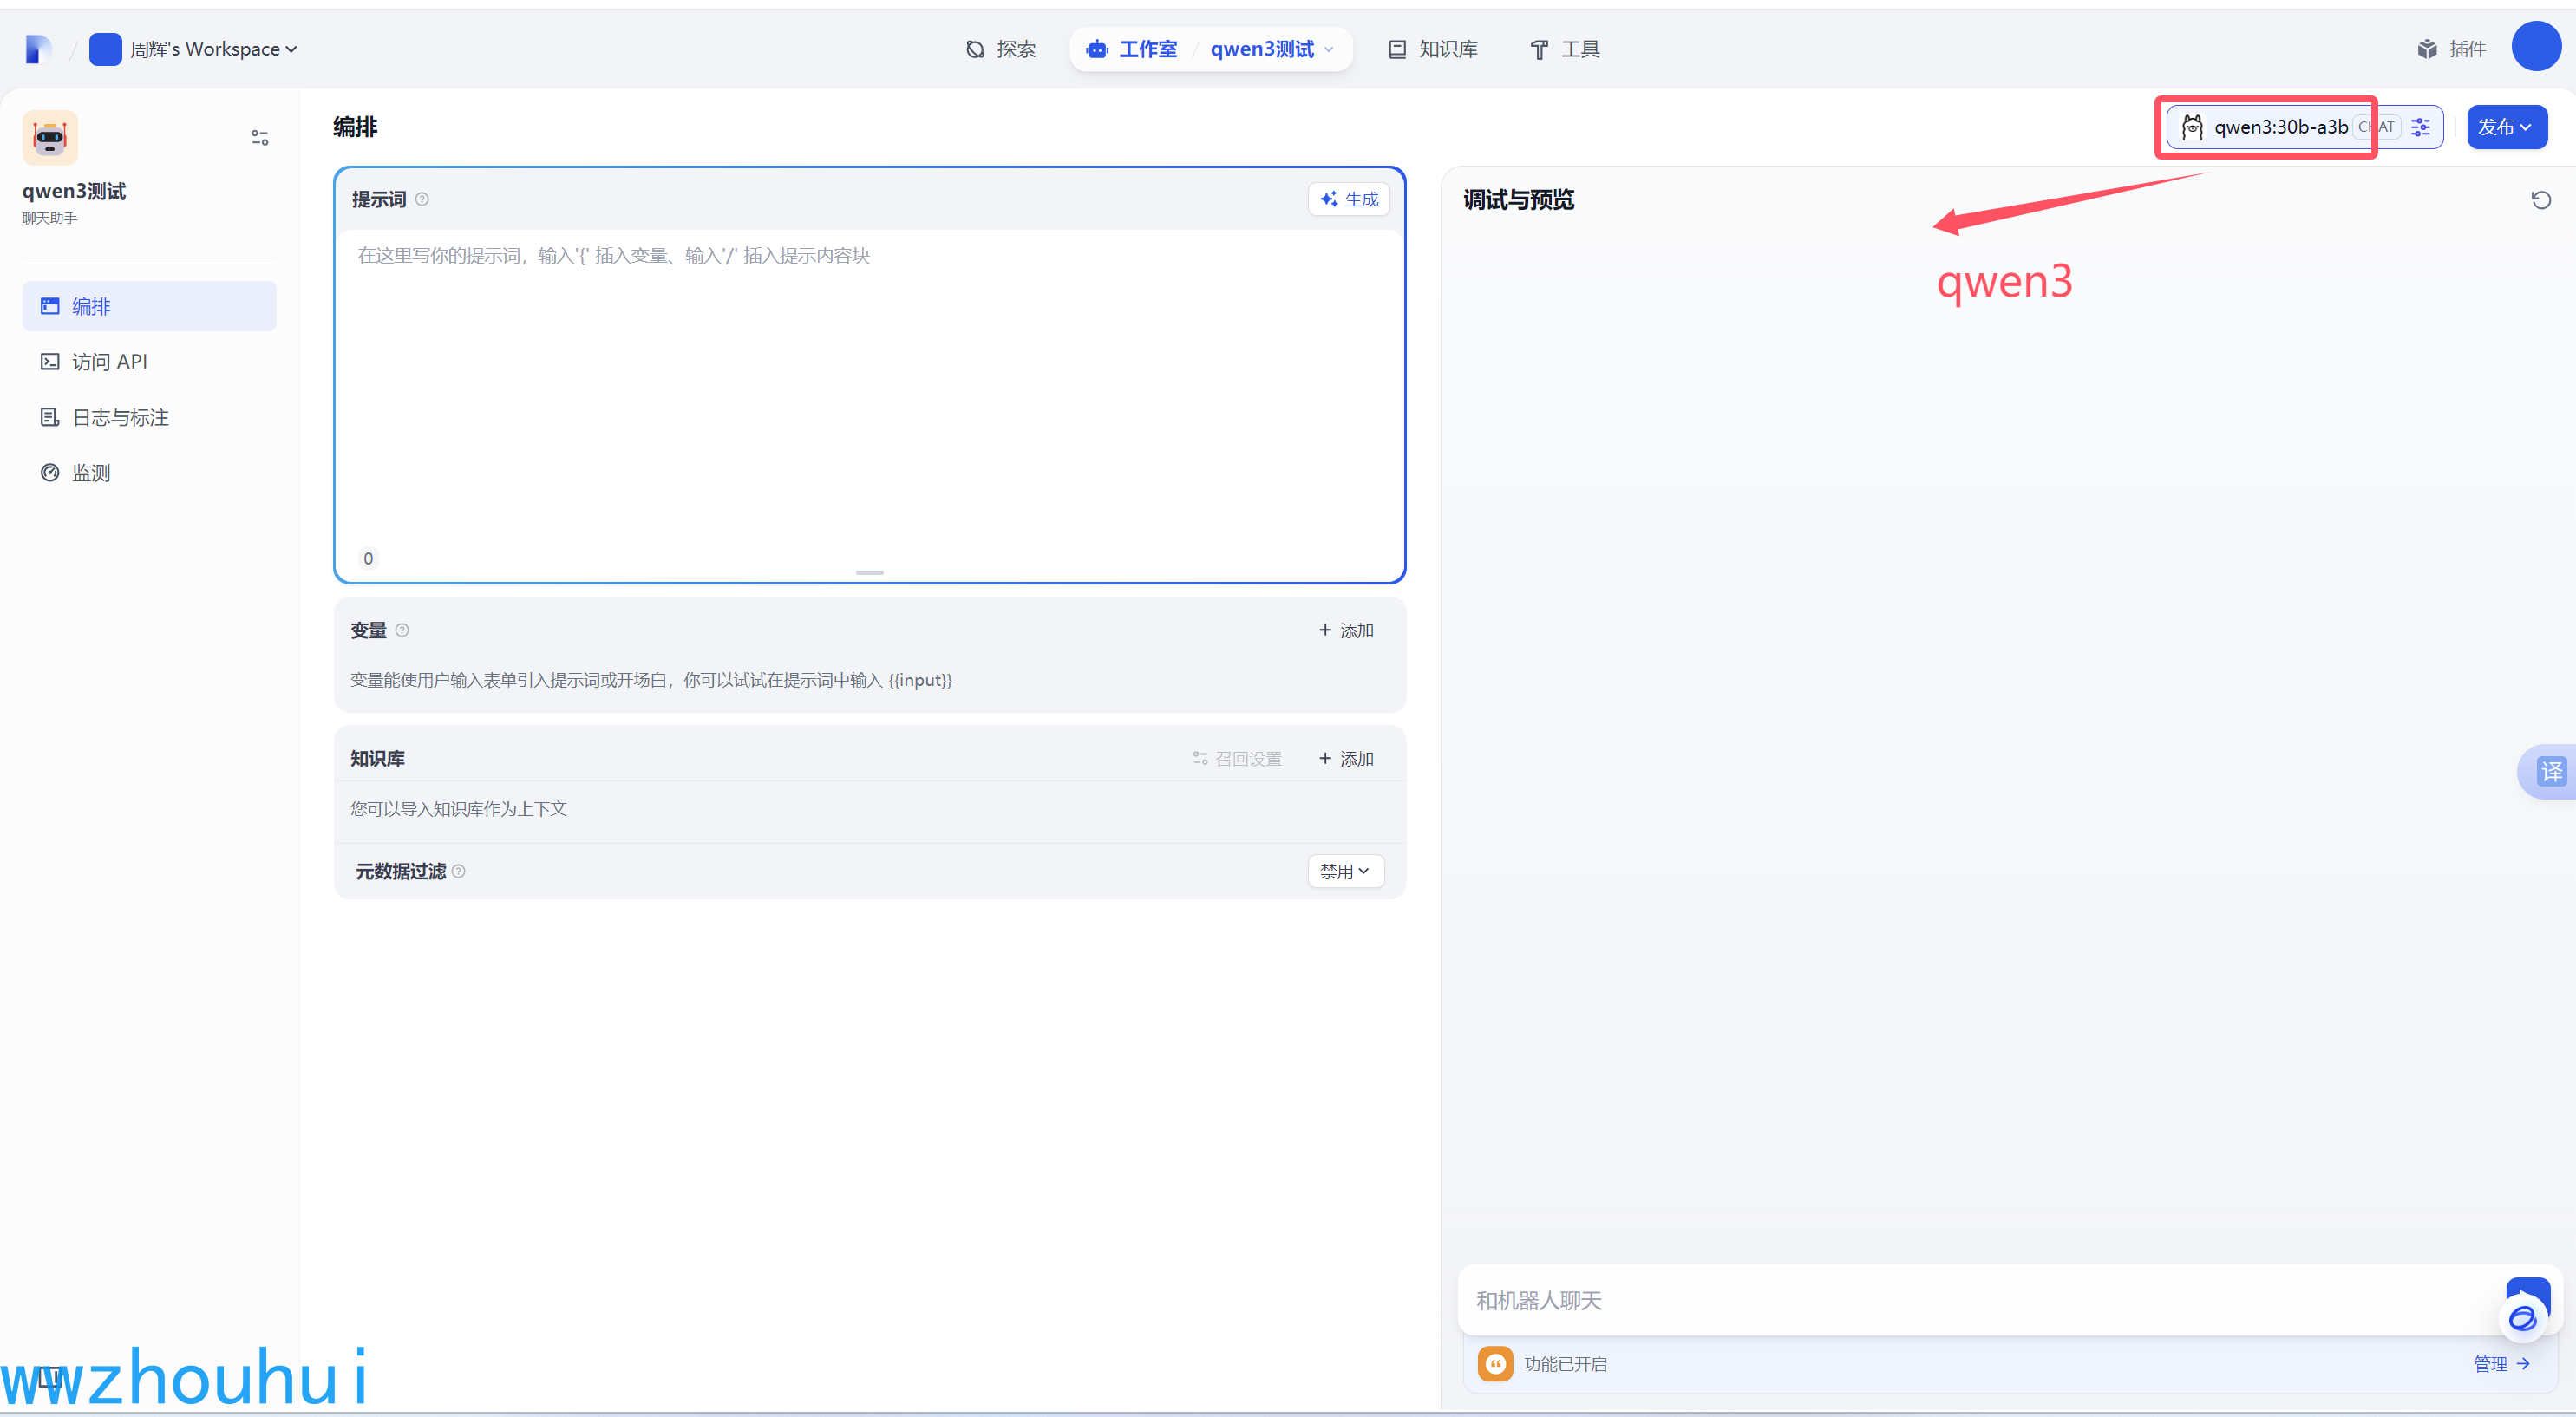
Task: Click the translate floating icon
Action: (2551, 771)
